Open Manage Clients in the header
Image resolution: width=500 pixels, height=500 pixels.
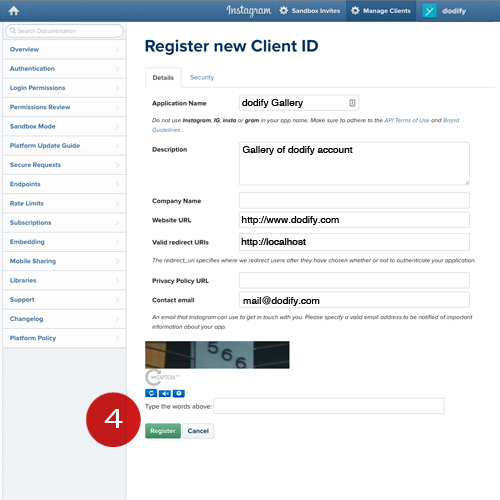pyautogui.click(x=381, y=11)
